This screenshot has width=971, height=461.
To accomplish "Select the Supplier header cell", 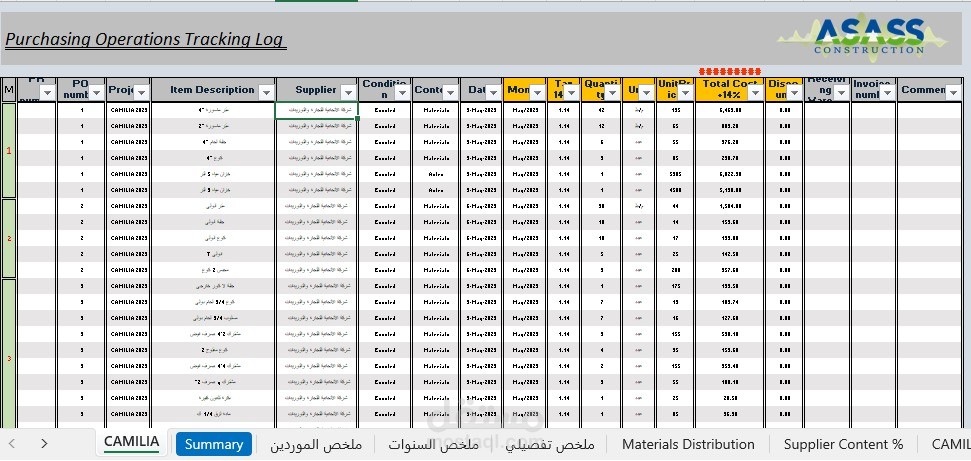I will (x=316, y=89).
